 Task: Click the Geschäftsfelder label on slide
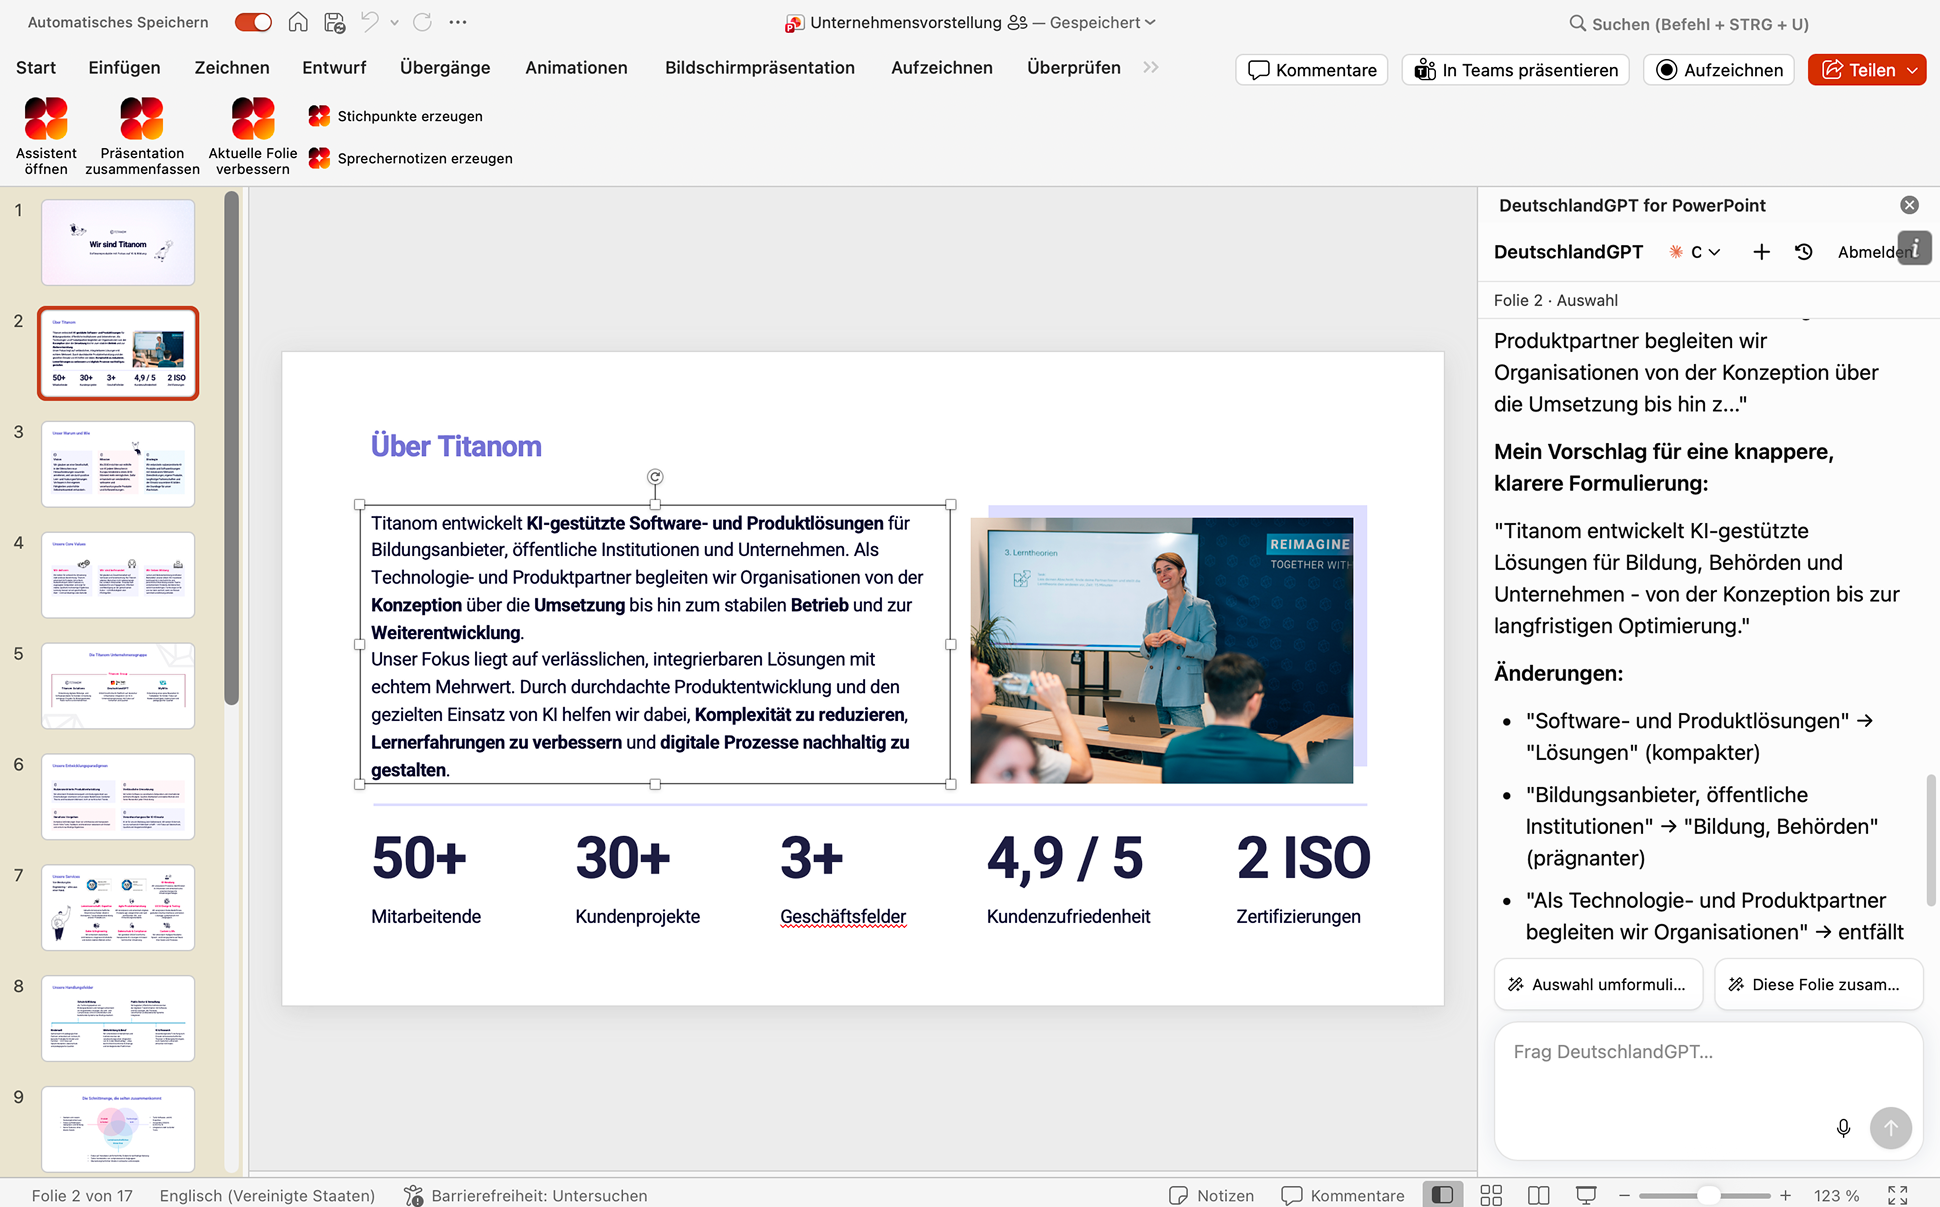843,916
